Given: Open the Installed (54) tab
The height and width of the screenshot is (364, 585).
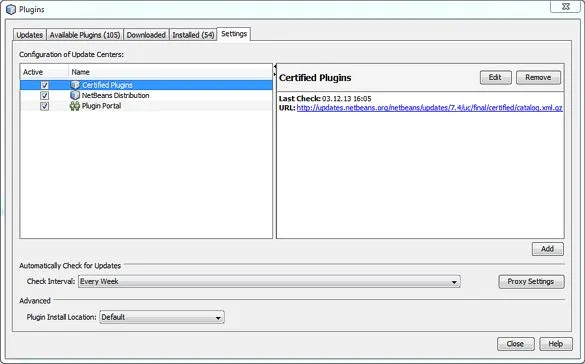Looking at the screenshot, I should 193,35.
